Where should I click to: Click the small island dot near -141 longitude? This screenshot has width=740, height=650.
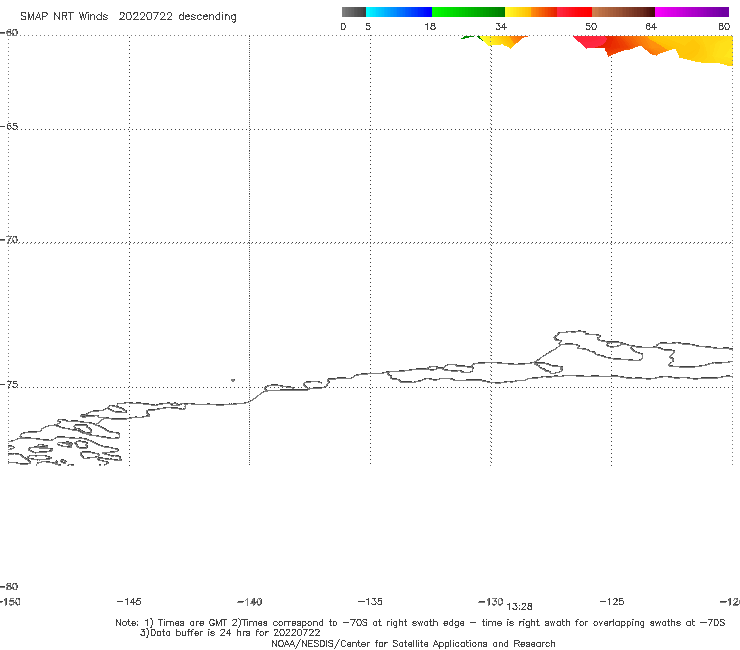click(233, 380)
